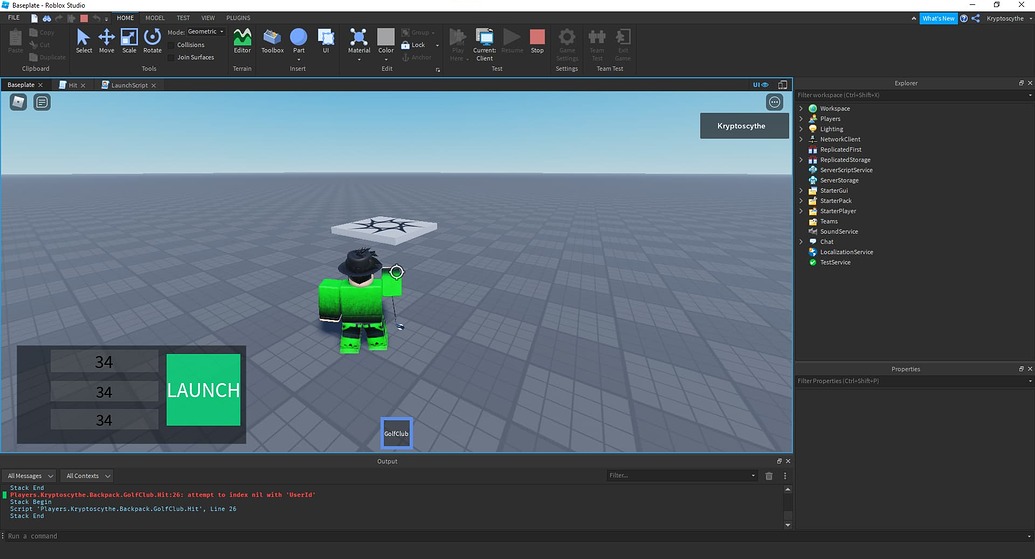Image resolution: width=1035 pixels, height=559 pixels.
Task: Select the GolfClub tool slot
Action: tap(396, 434)
